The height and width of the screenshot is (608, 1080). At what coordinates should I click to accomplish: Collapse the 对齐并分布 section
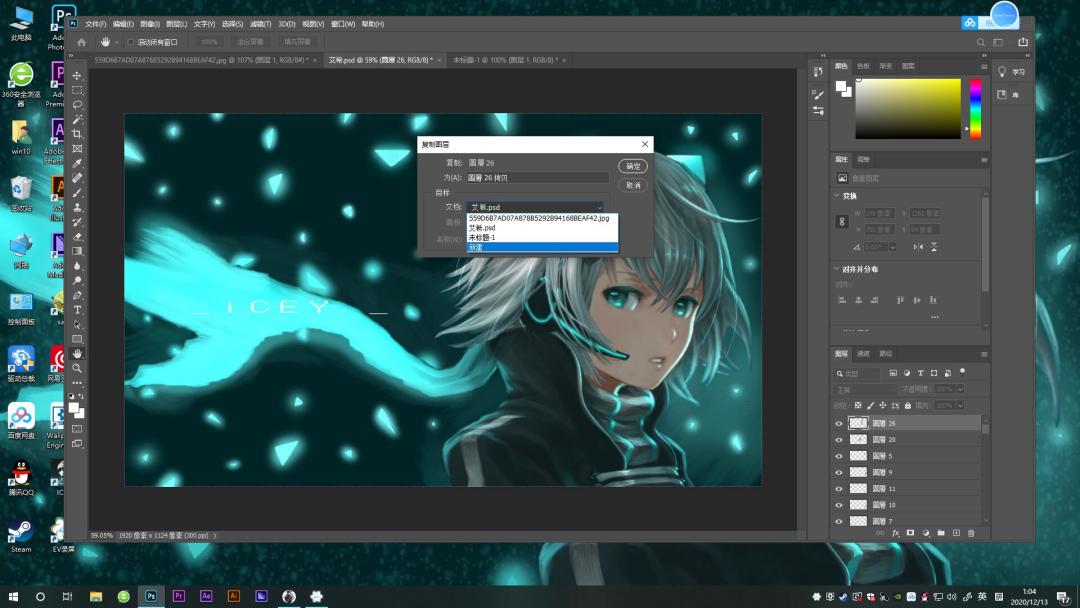(836, 269)
